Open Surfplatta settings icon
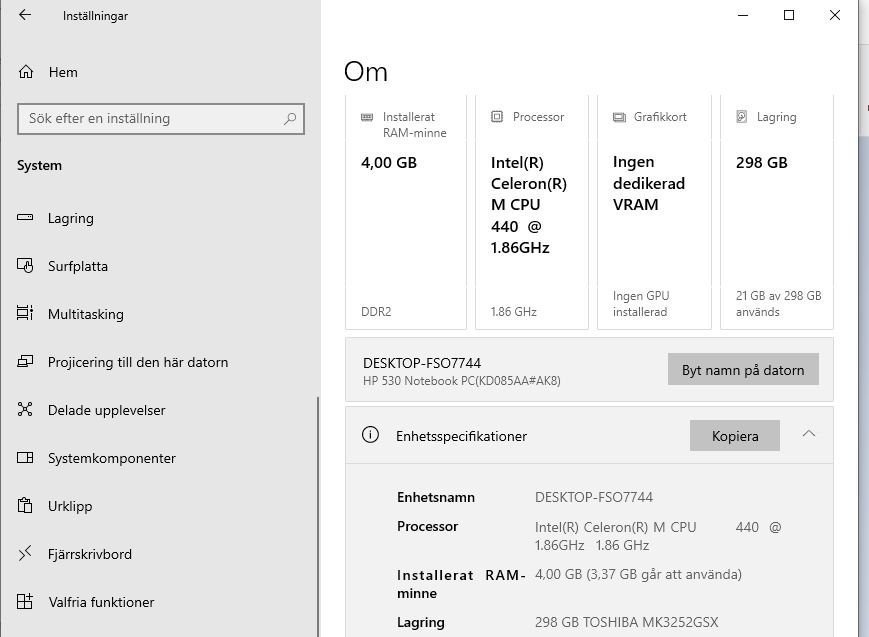The height and width of the screenshot is (637, 869). click(26, 266)
